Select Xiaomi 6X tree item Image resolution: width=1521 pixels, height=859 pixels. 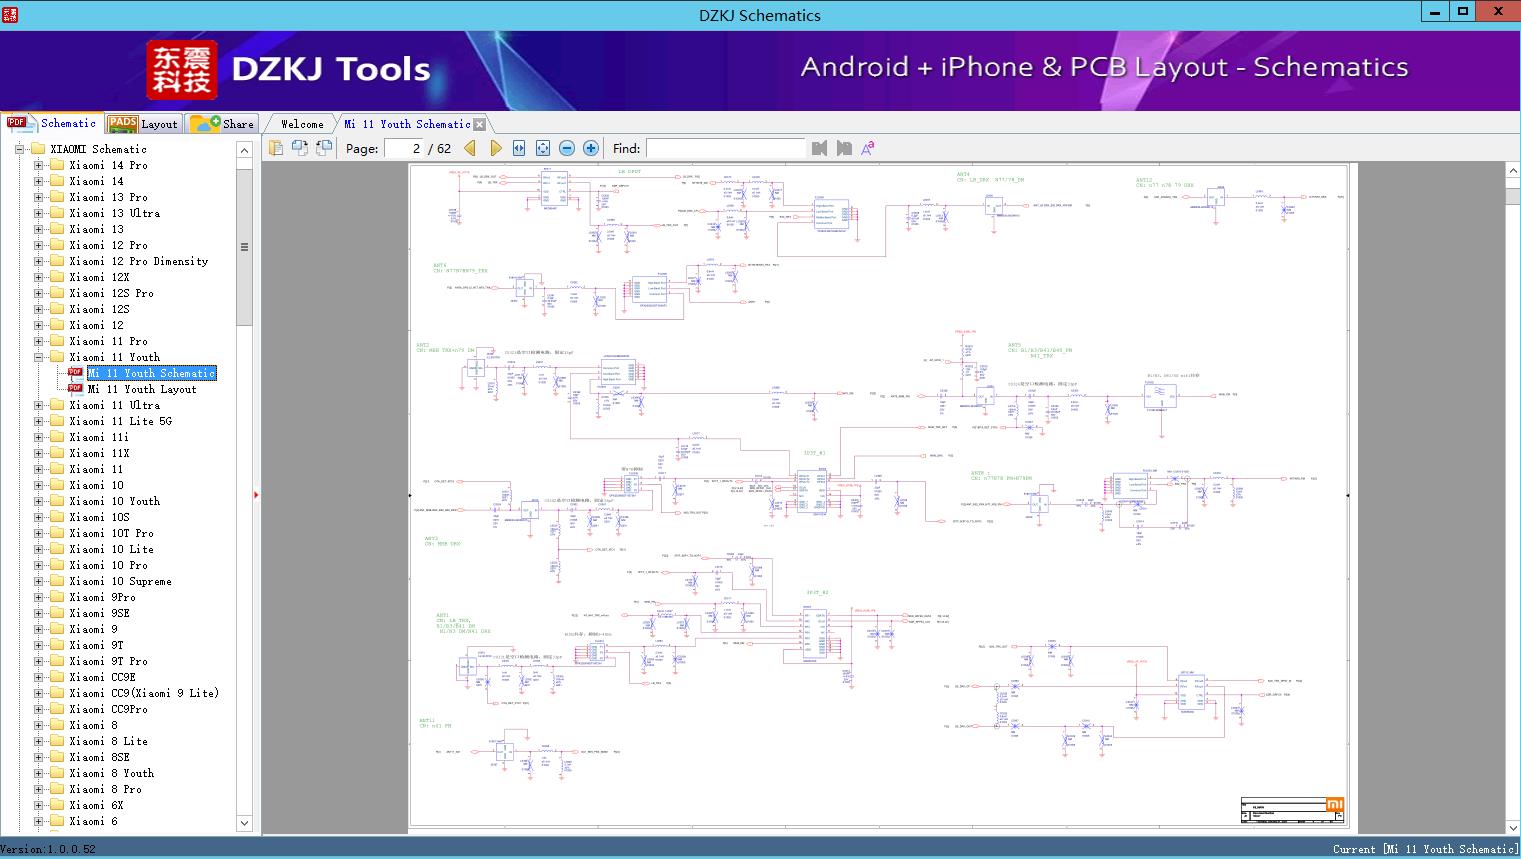click(96, 805)
